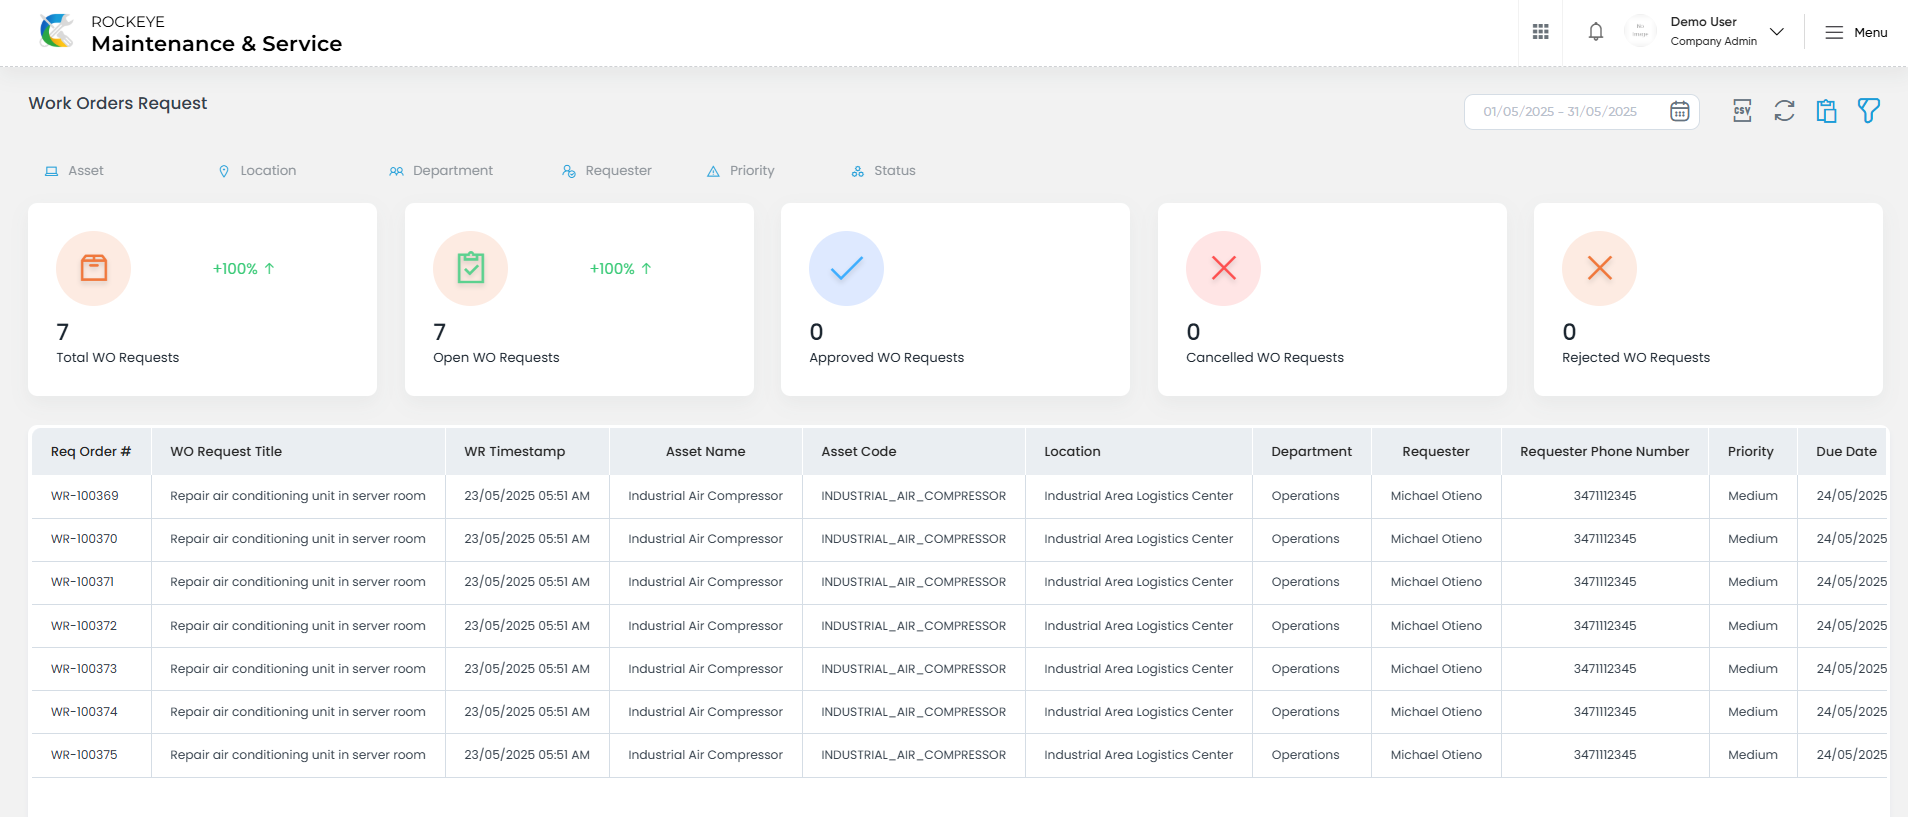Click asset code in WR-100371 row
The height and width of the screenshot is (817, 1908).
(914, 582)
